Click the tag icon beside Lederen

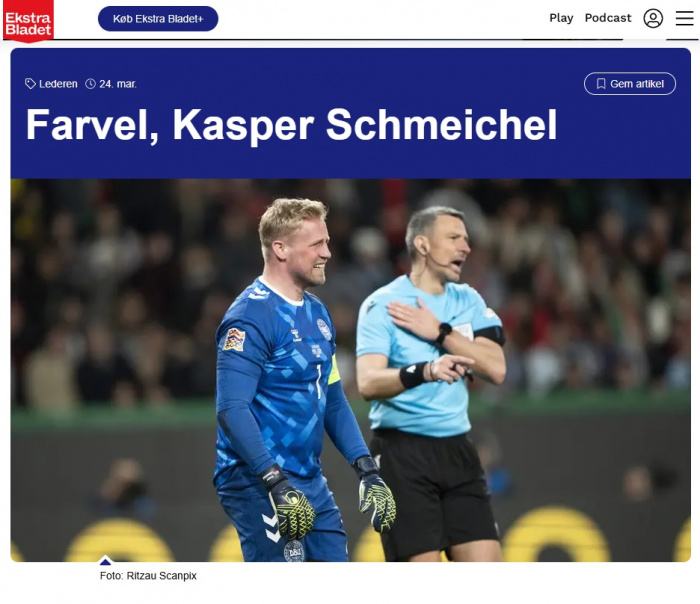[x=30, y=83]
